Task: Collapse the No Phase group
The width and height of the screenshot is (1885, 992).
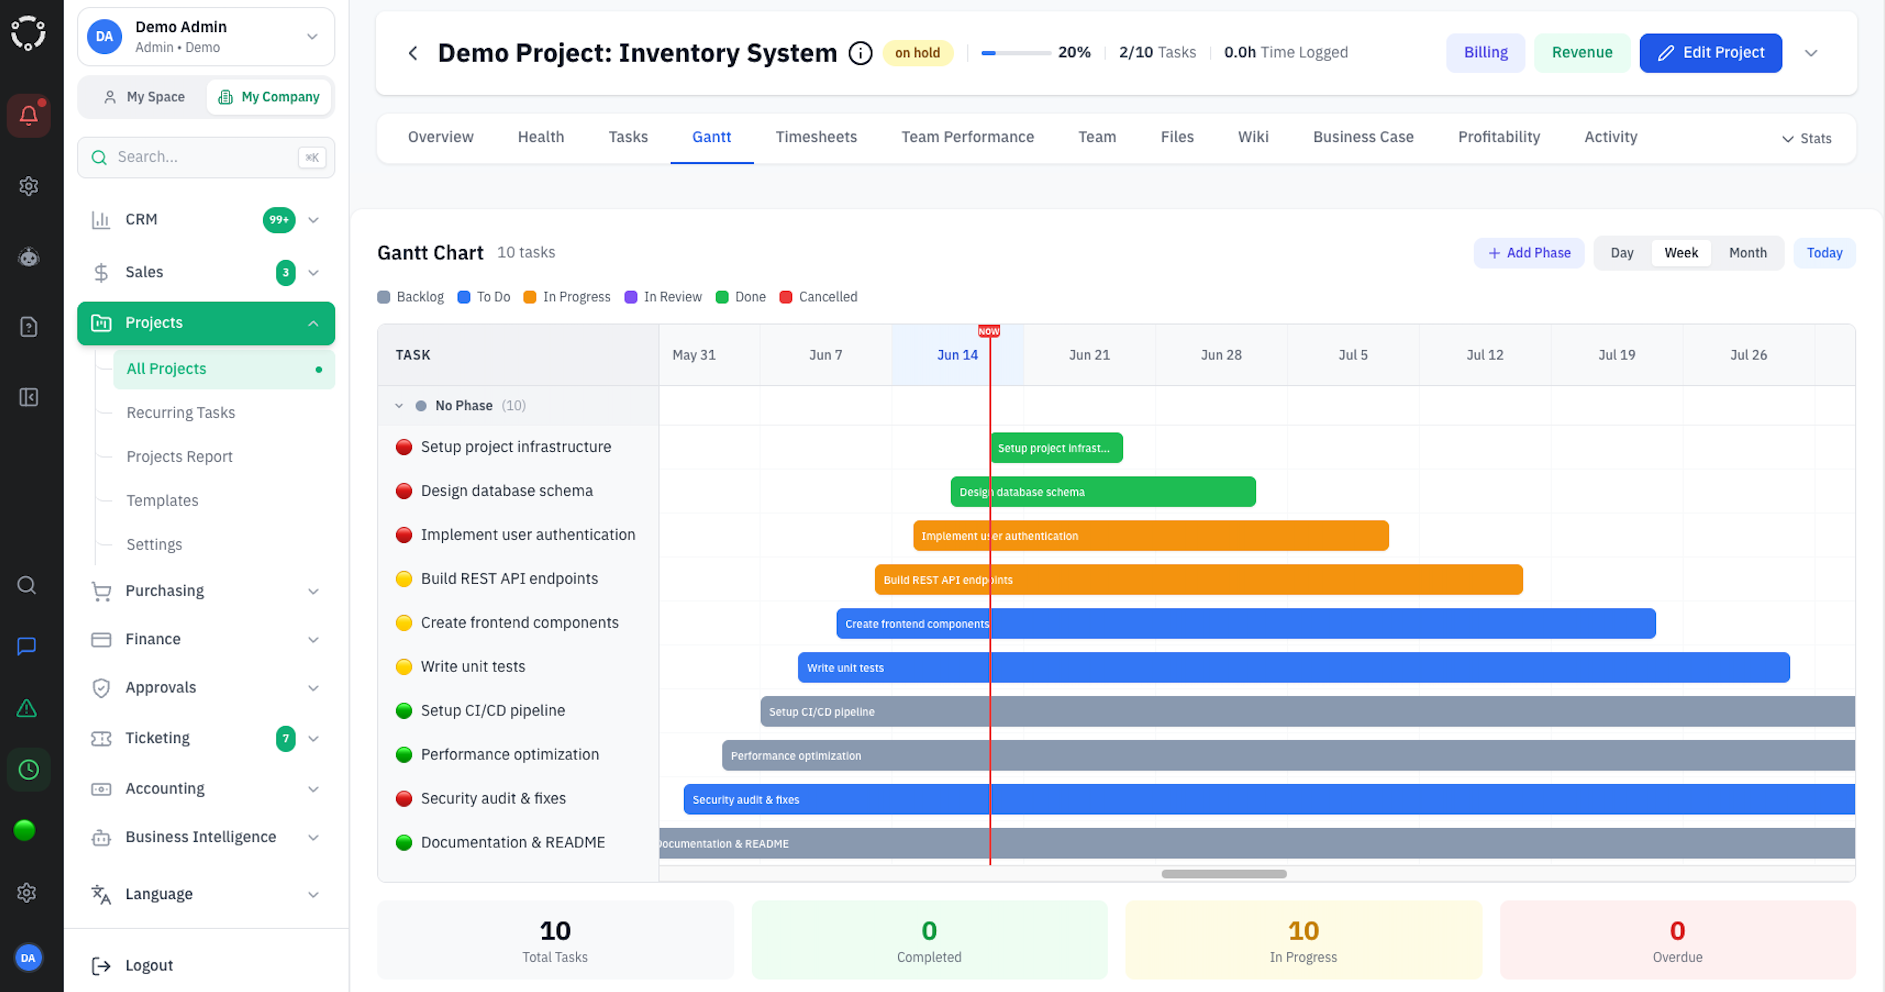Action: (399, 406)
